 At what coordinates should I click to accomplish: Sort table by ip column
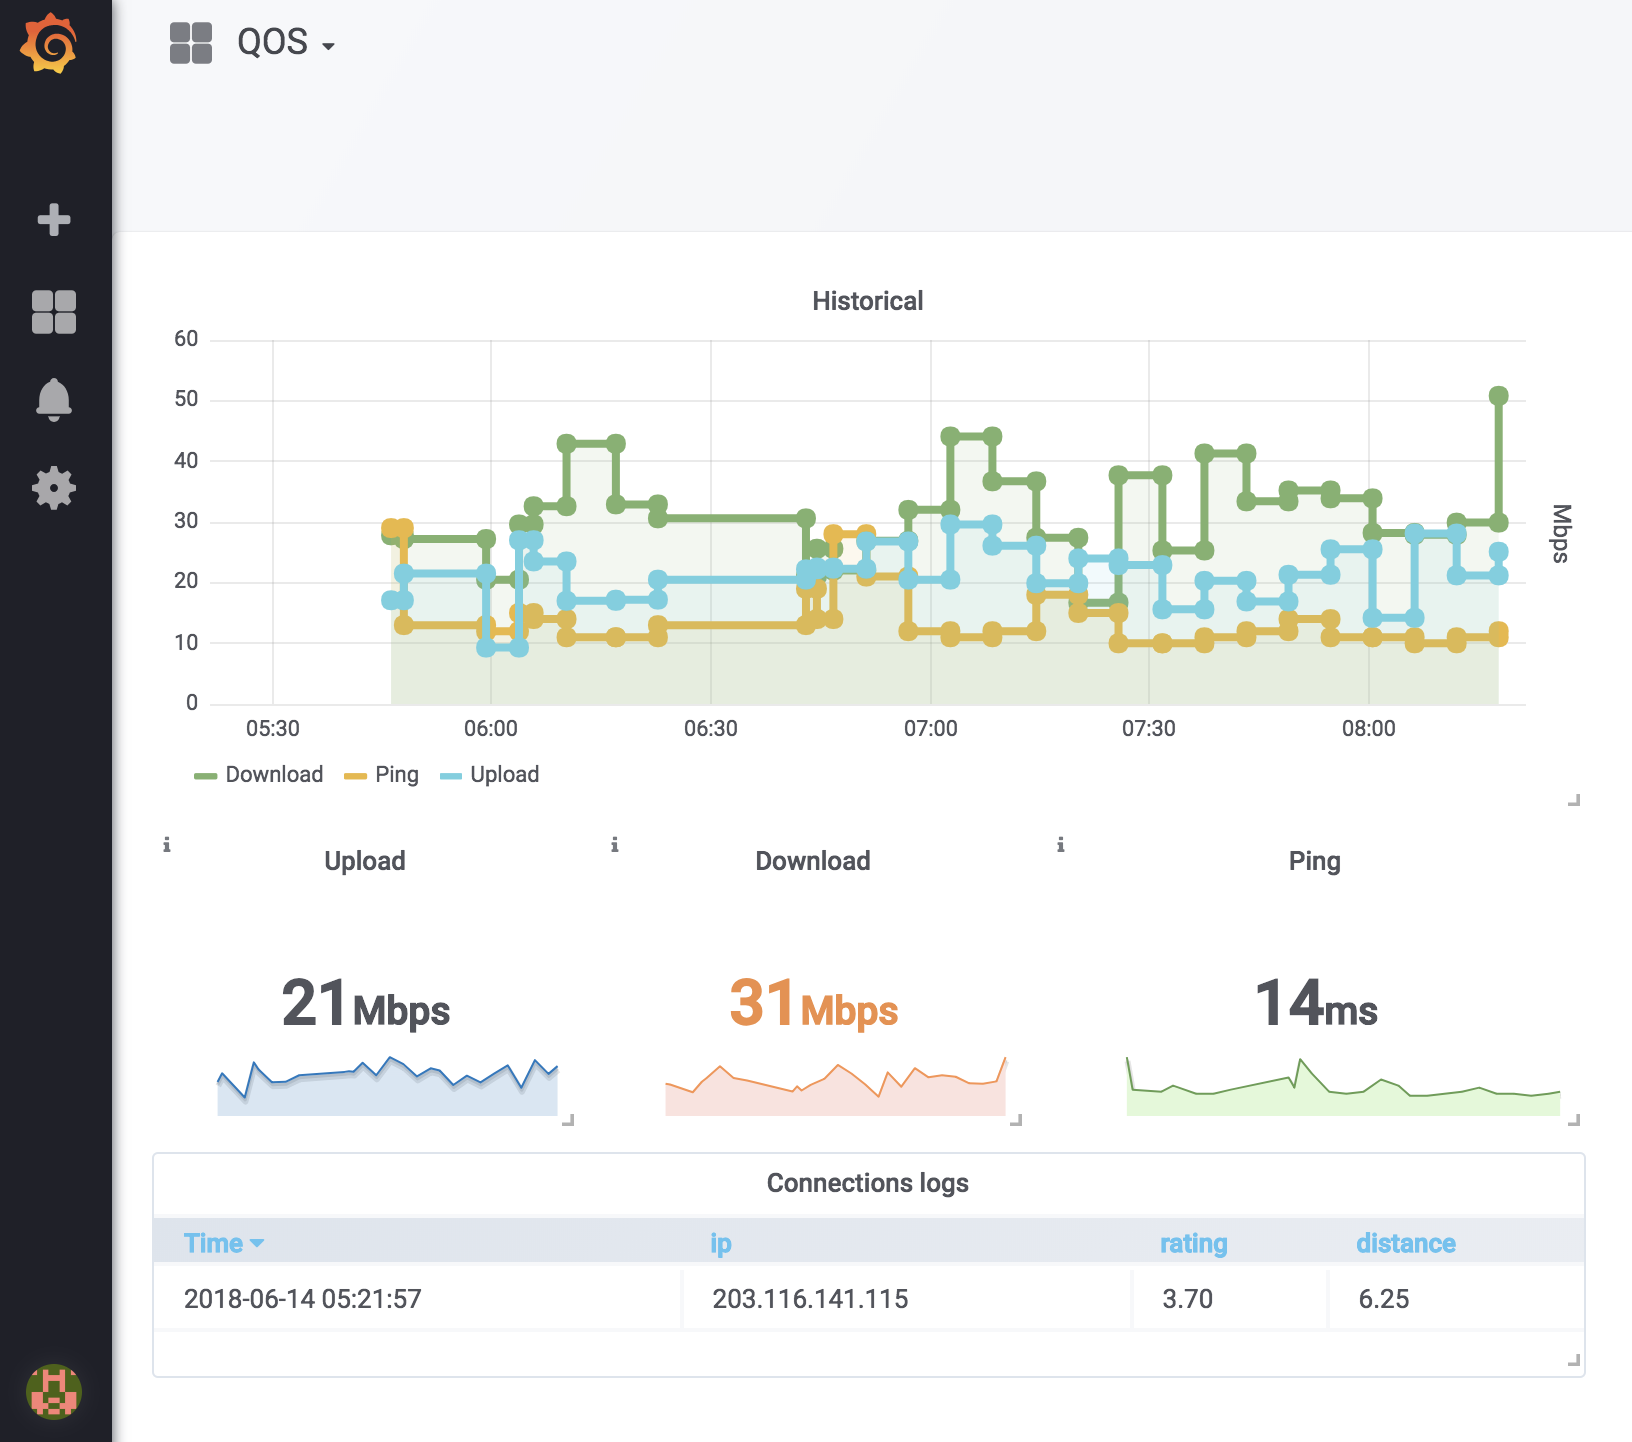click(x=721, y=1243)
